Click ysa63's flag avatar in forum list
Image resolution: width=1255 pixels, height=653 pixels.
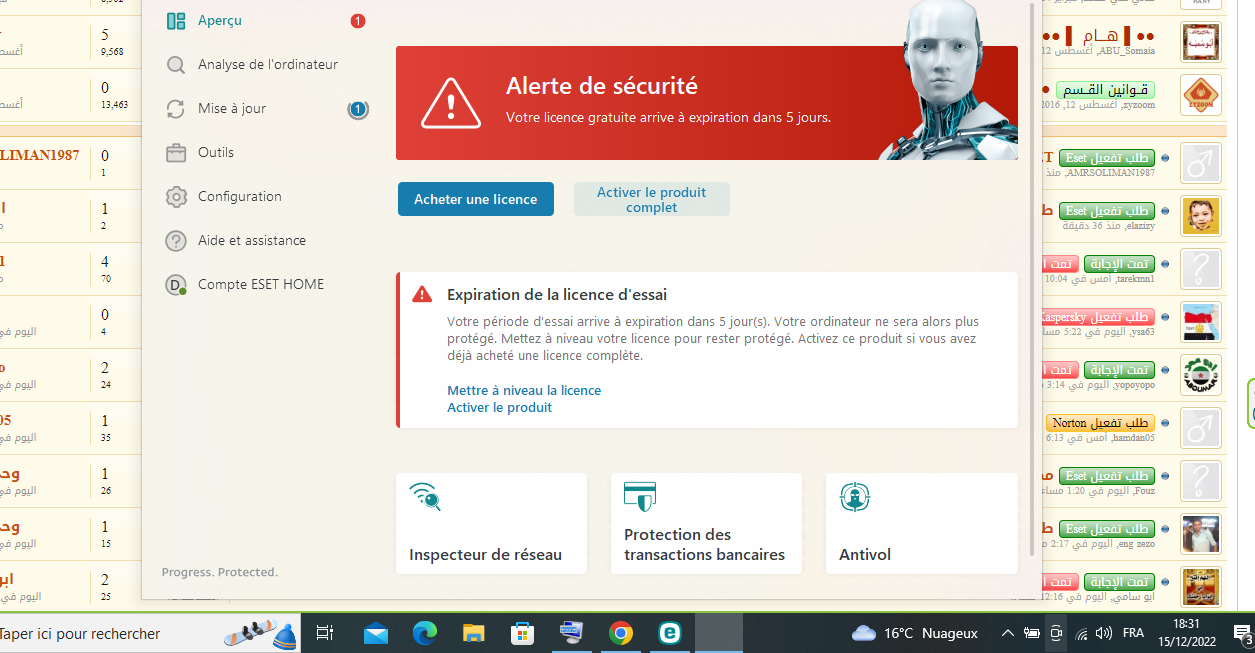(x=1200, y=322)
